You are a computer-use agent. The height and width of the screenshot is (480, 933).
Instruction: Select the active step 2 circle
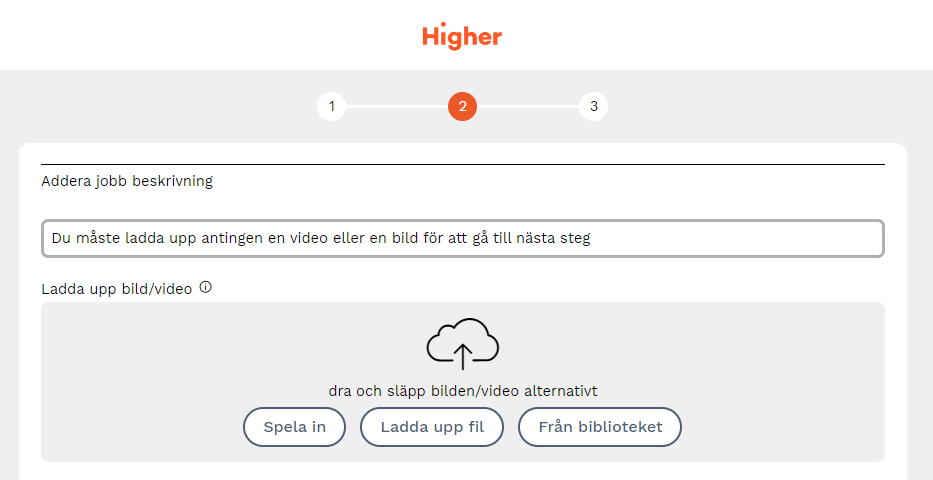click(x=462, y=106)
